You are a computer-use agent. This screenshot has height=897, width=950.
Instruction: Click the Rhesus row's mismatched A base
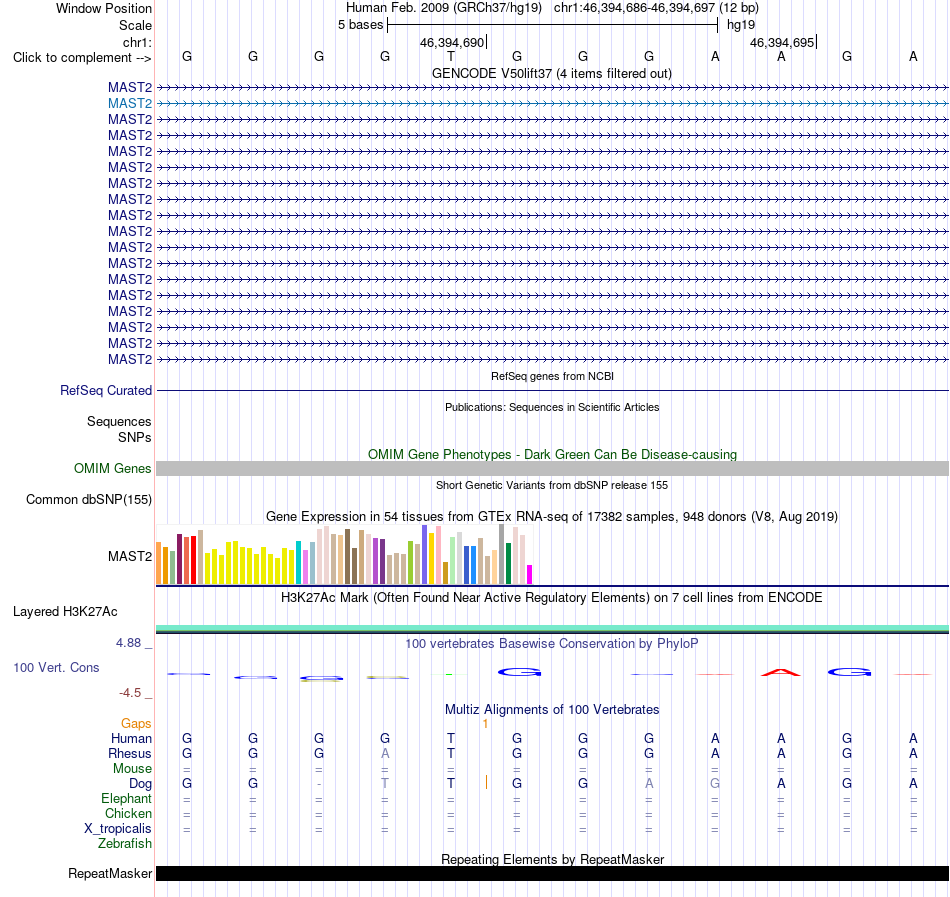385,753
